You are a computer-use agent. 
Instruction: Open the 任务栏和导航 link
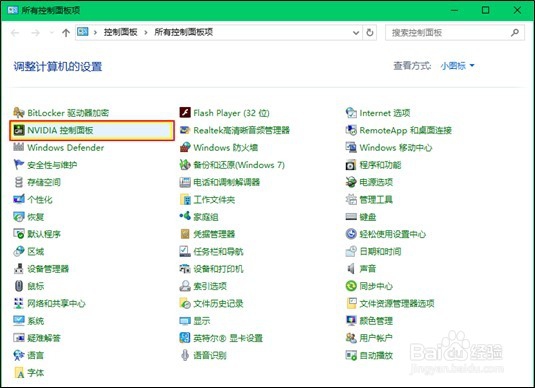pos(218,252)
